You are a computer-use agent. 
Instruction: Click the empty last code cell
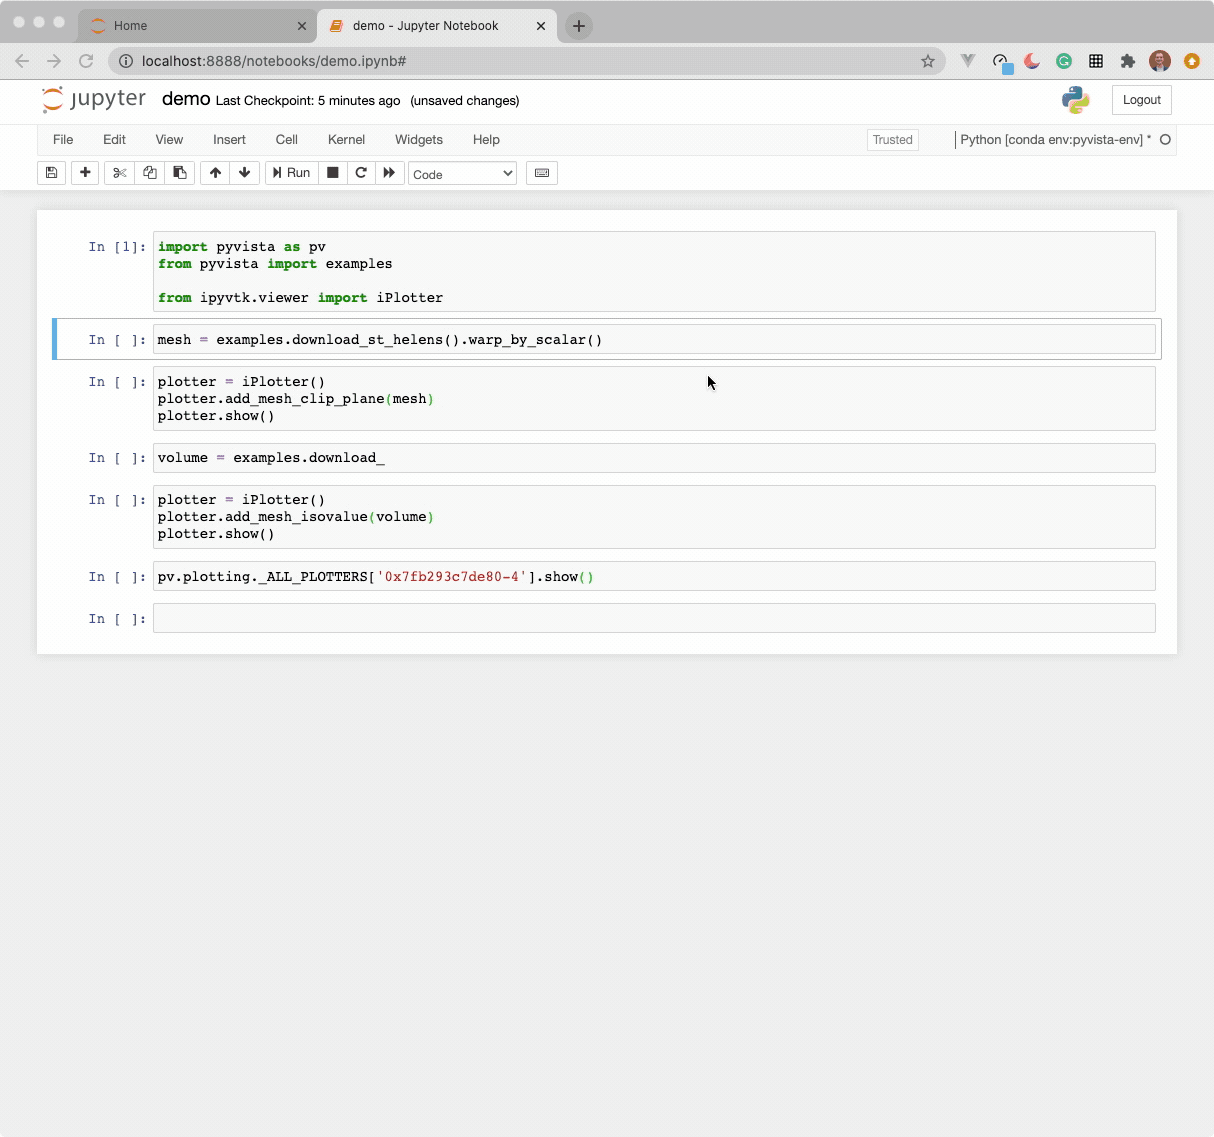pos(654,618)
